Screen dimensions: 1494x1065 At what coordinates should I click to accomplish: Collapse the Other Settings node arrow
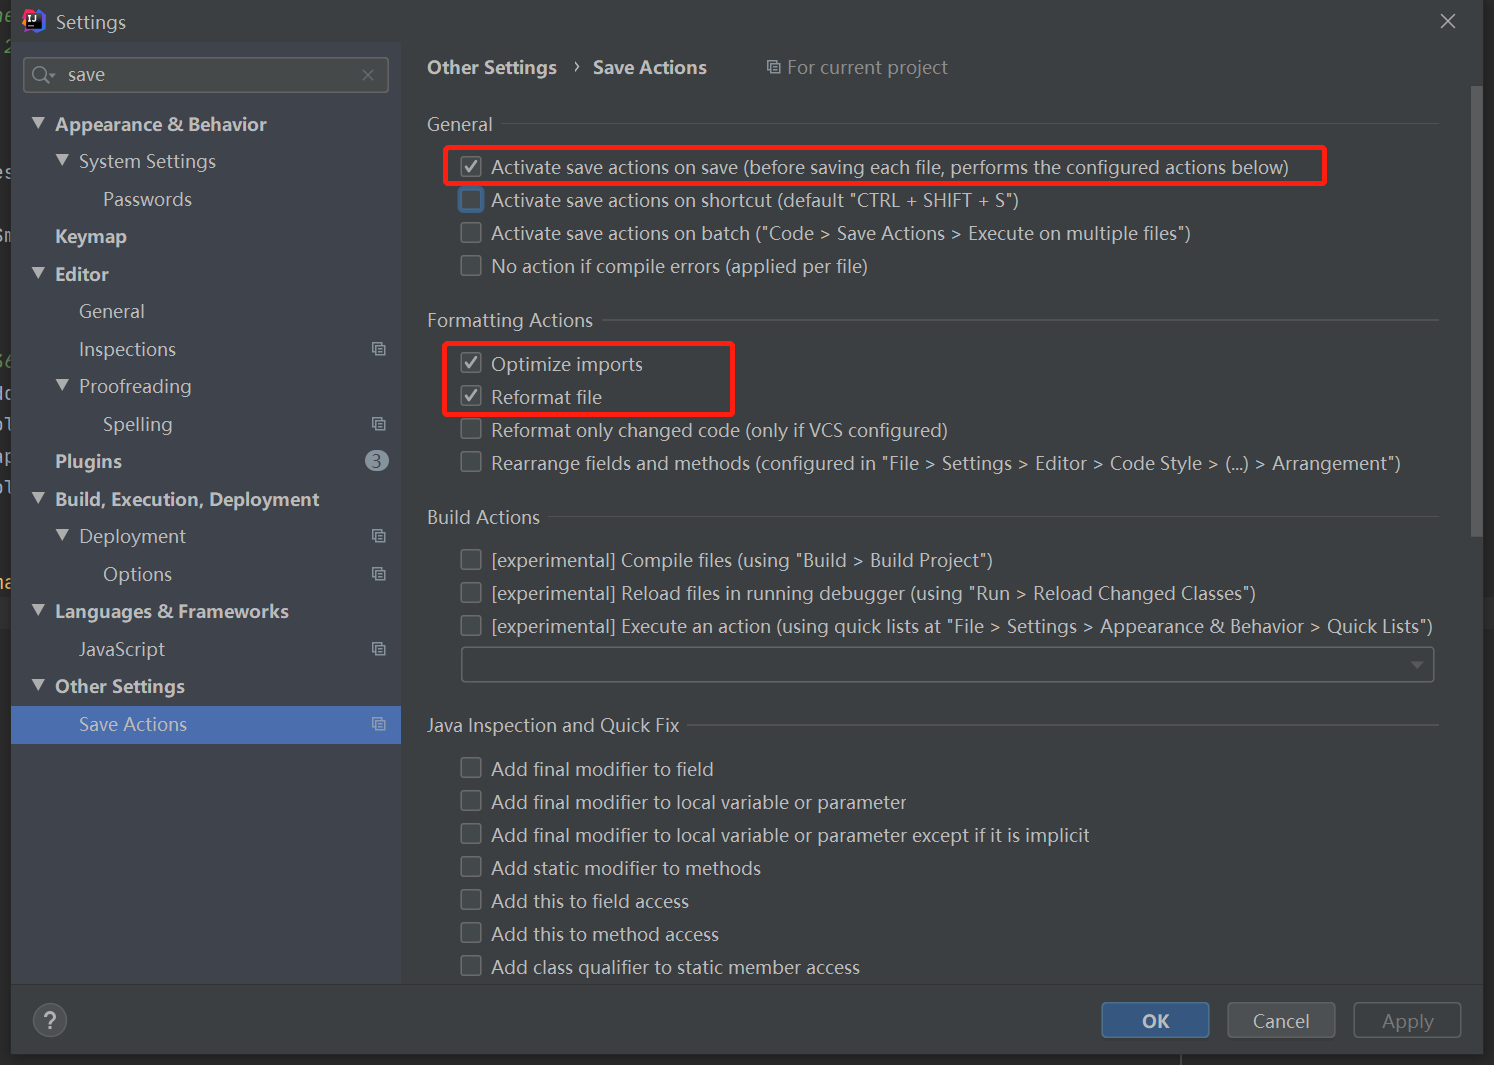38,685
